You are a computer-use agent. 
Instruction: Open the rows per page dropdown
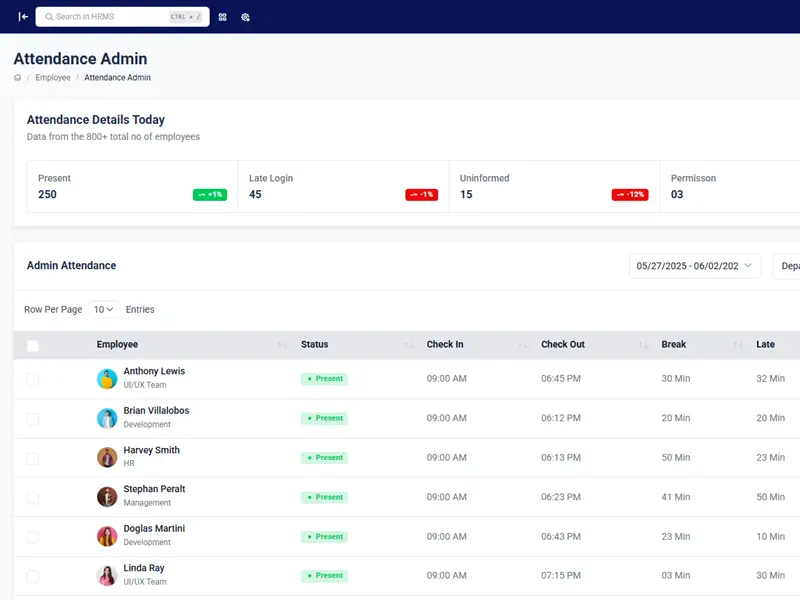(x=104, y=310)
